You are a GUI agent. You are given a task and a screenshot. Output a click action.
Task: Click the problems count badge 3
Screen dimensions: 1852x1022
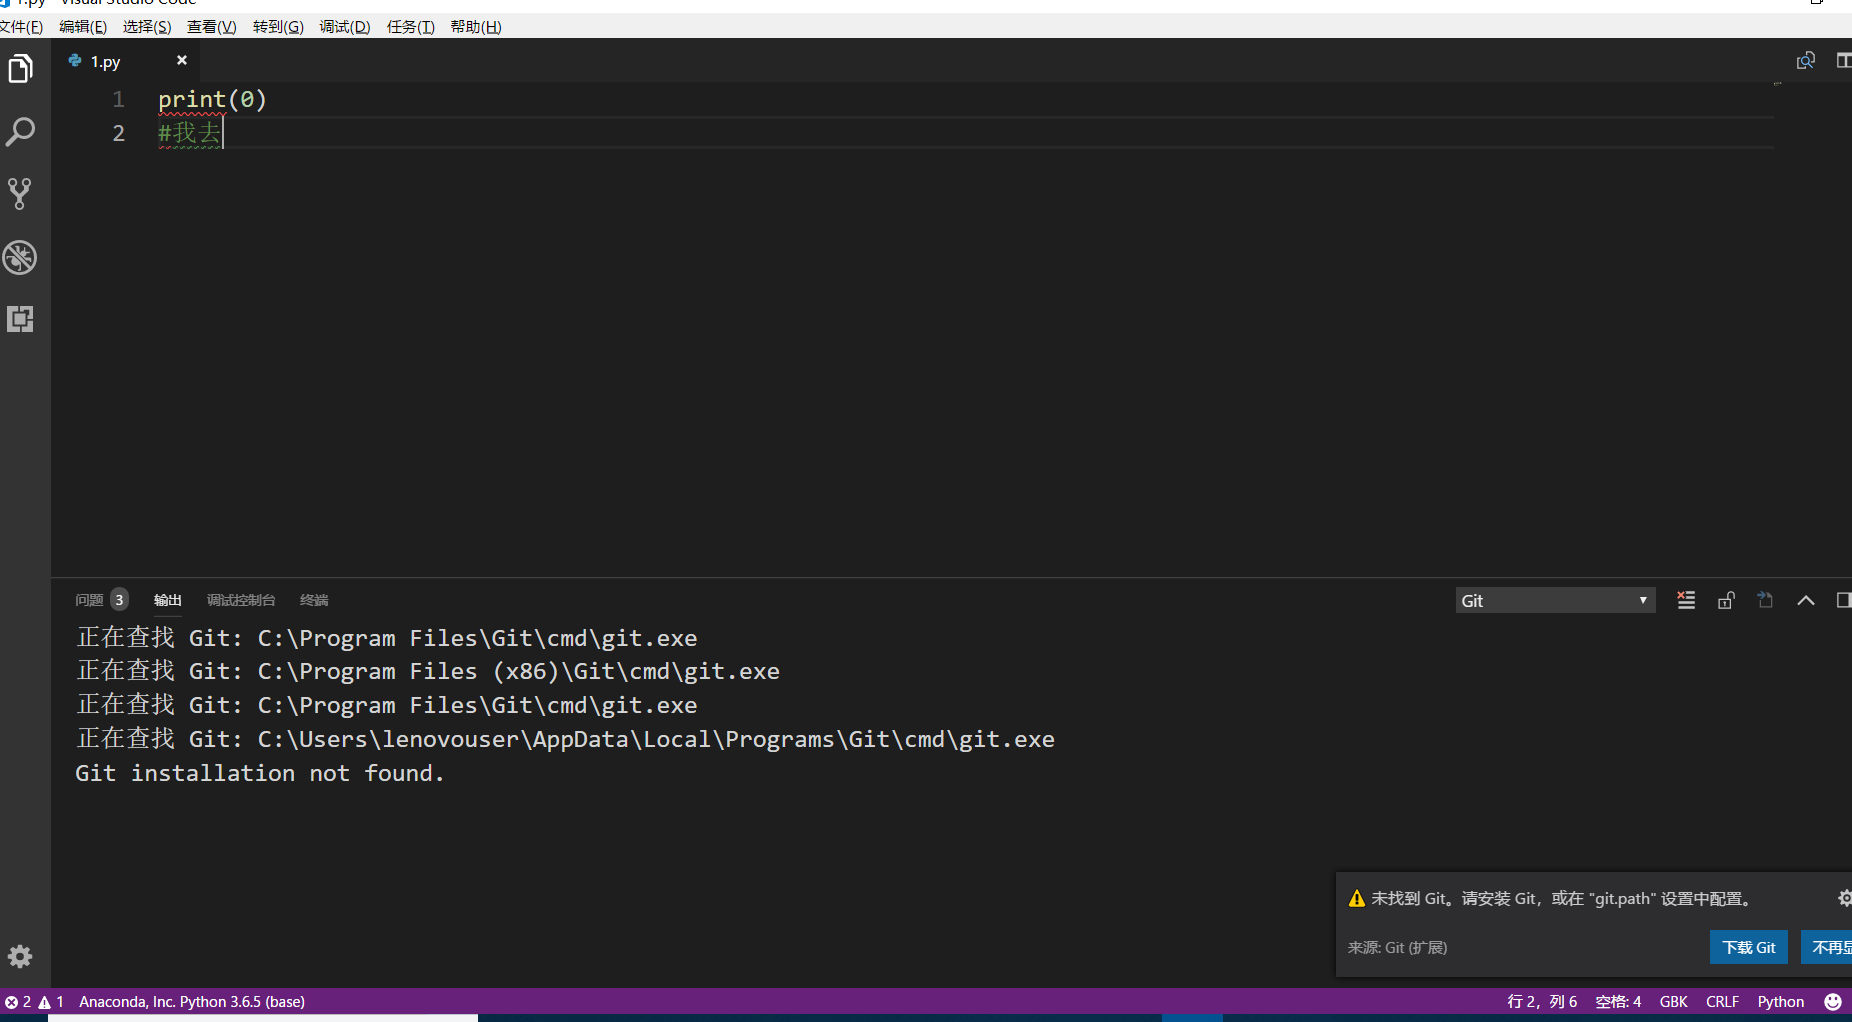pos(119,600)
